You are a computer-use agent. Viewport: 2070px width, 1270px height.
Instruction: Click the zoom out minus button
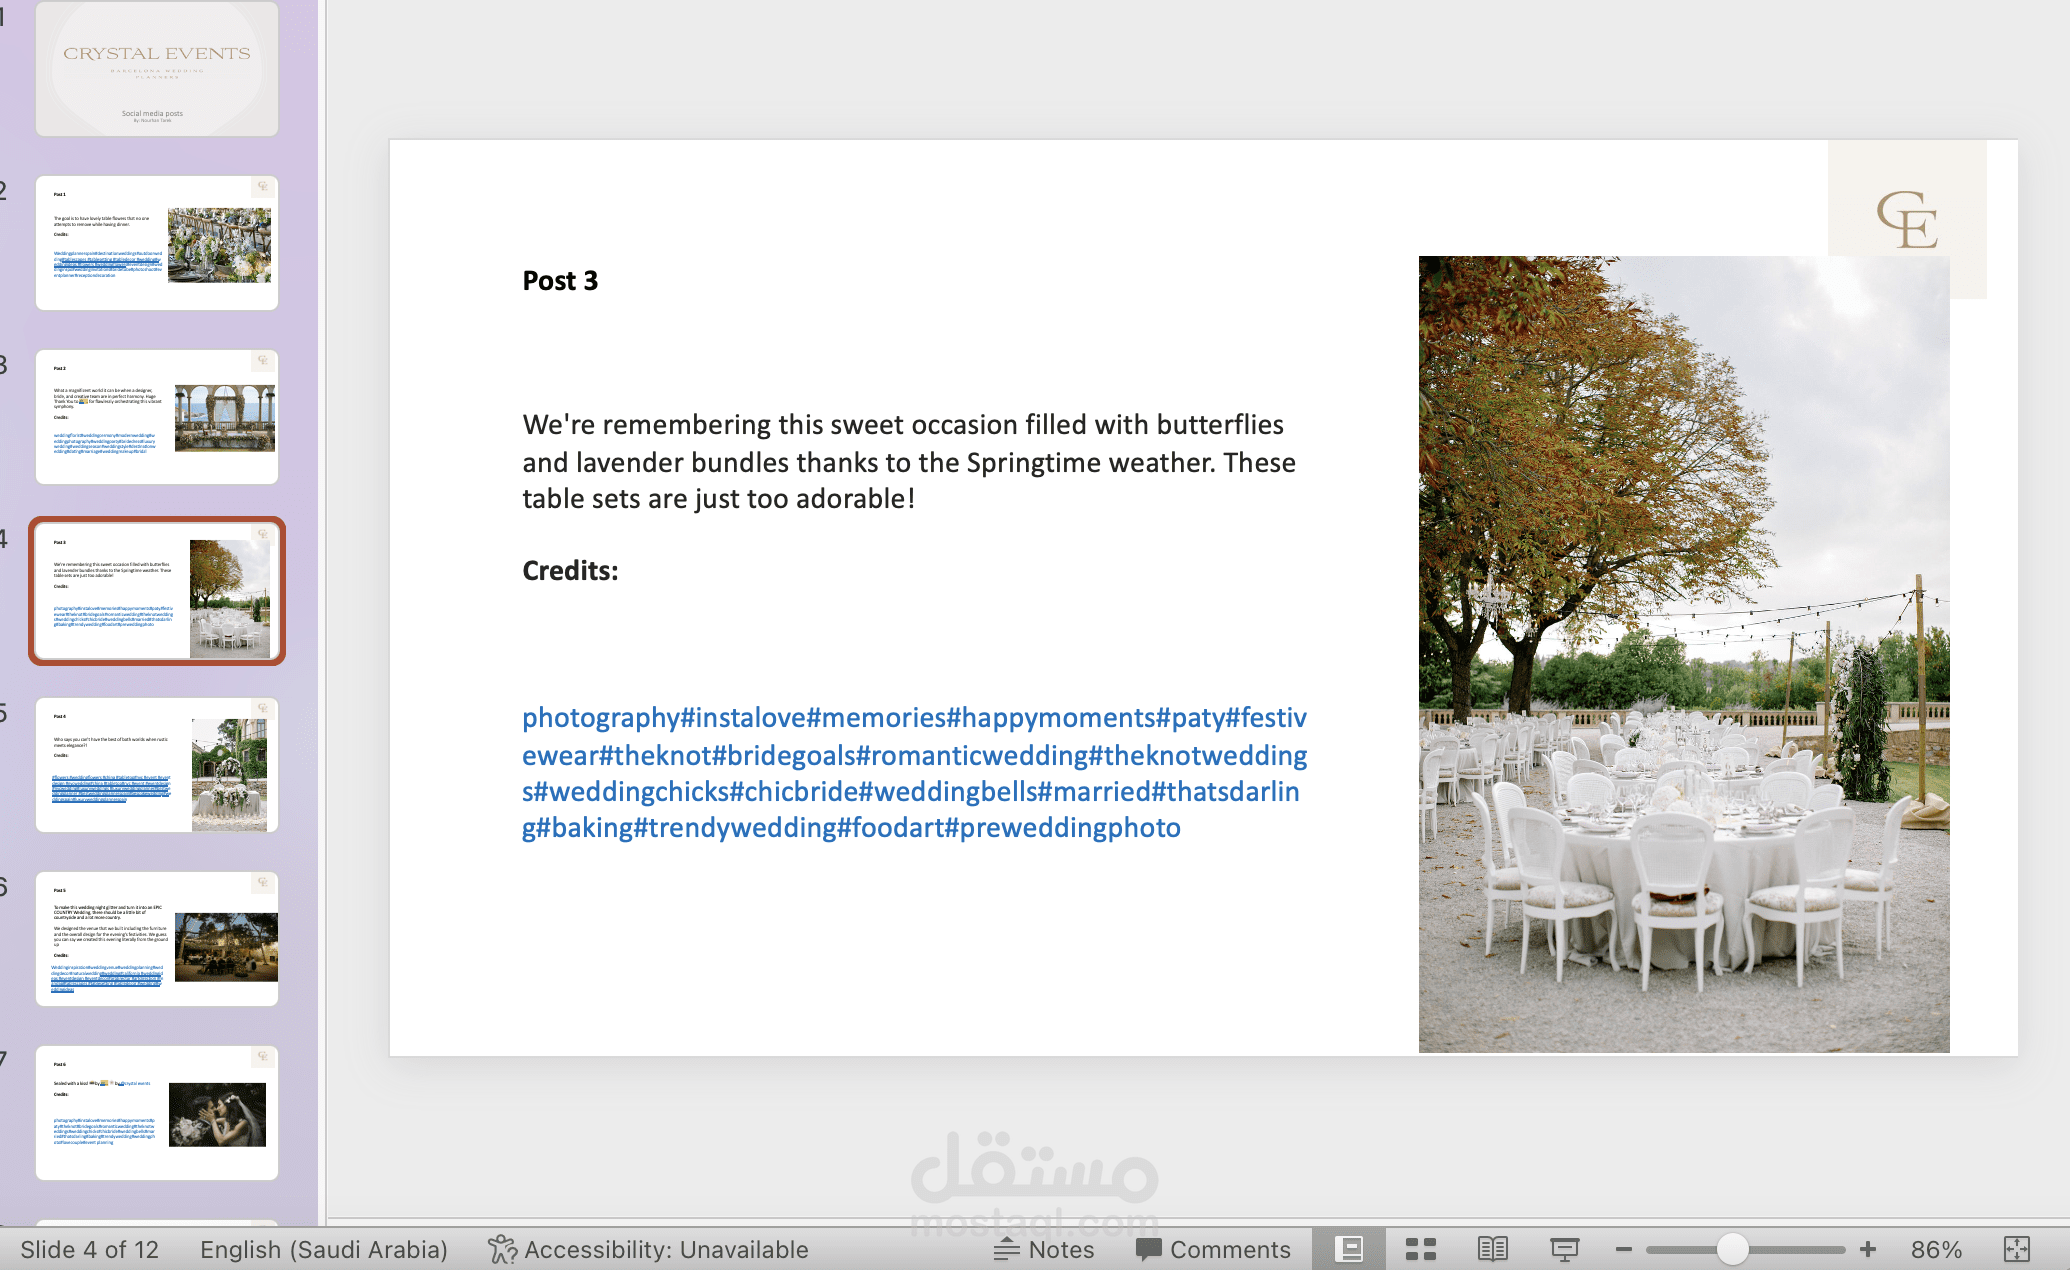coord(1624,1249)
